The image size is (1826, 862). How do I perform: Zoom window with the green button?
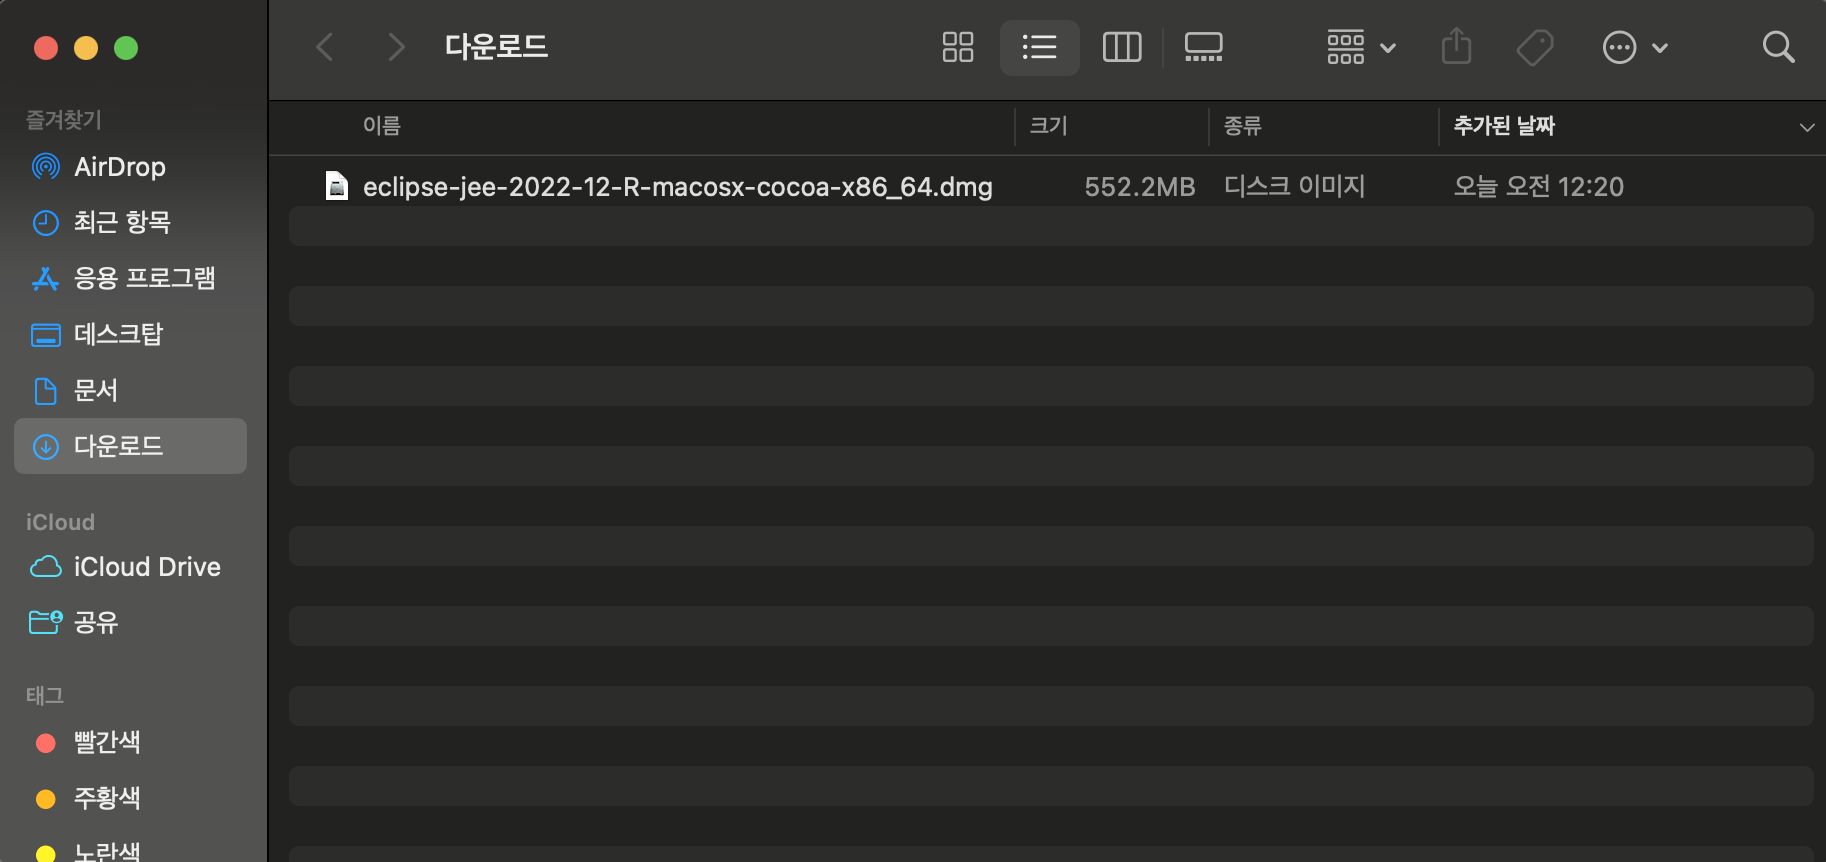[x=126, y=48]
